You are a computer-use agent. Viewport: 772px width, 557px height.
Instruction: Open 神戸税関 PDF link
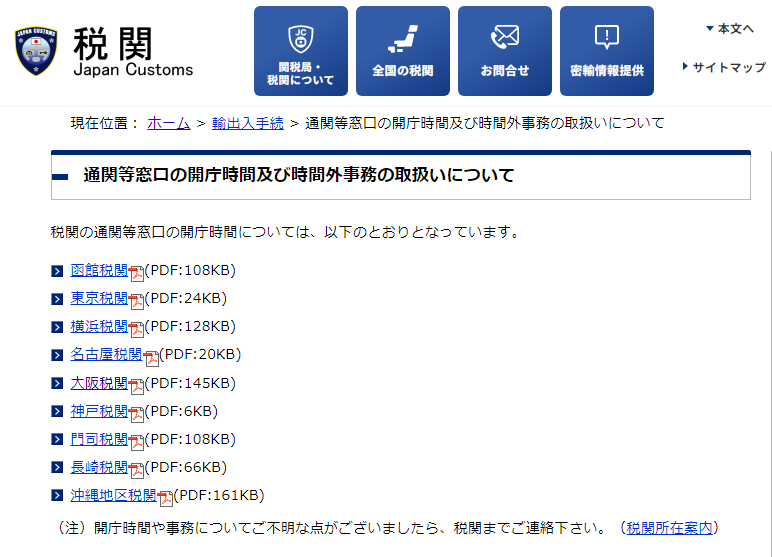coord(99,411)
